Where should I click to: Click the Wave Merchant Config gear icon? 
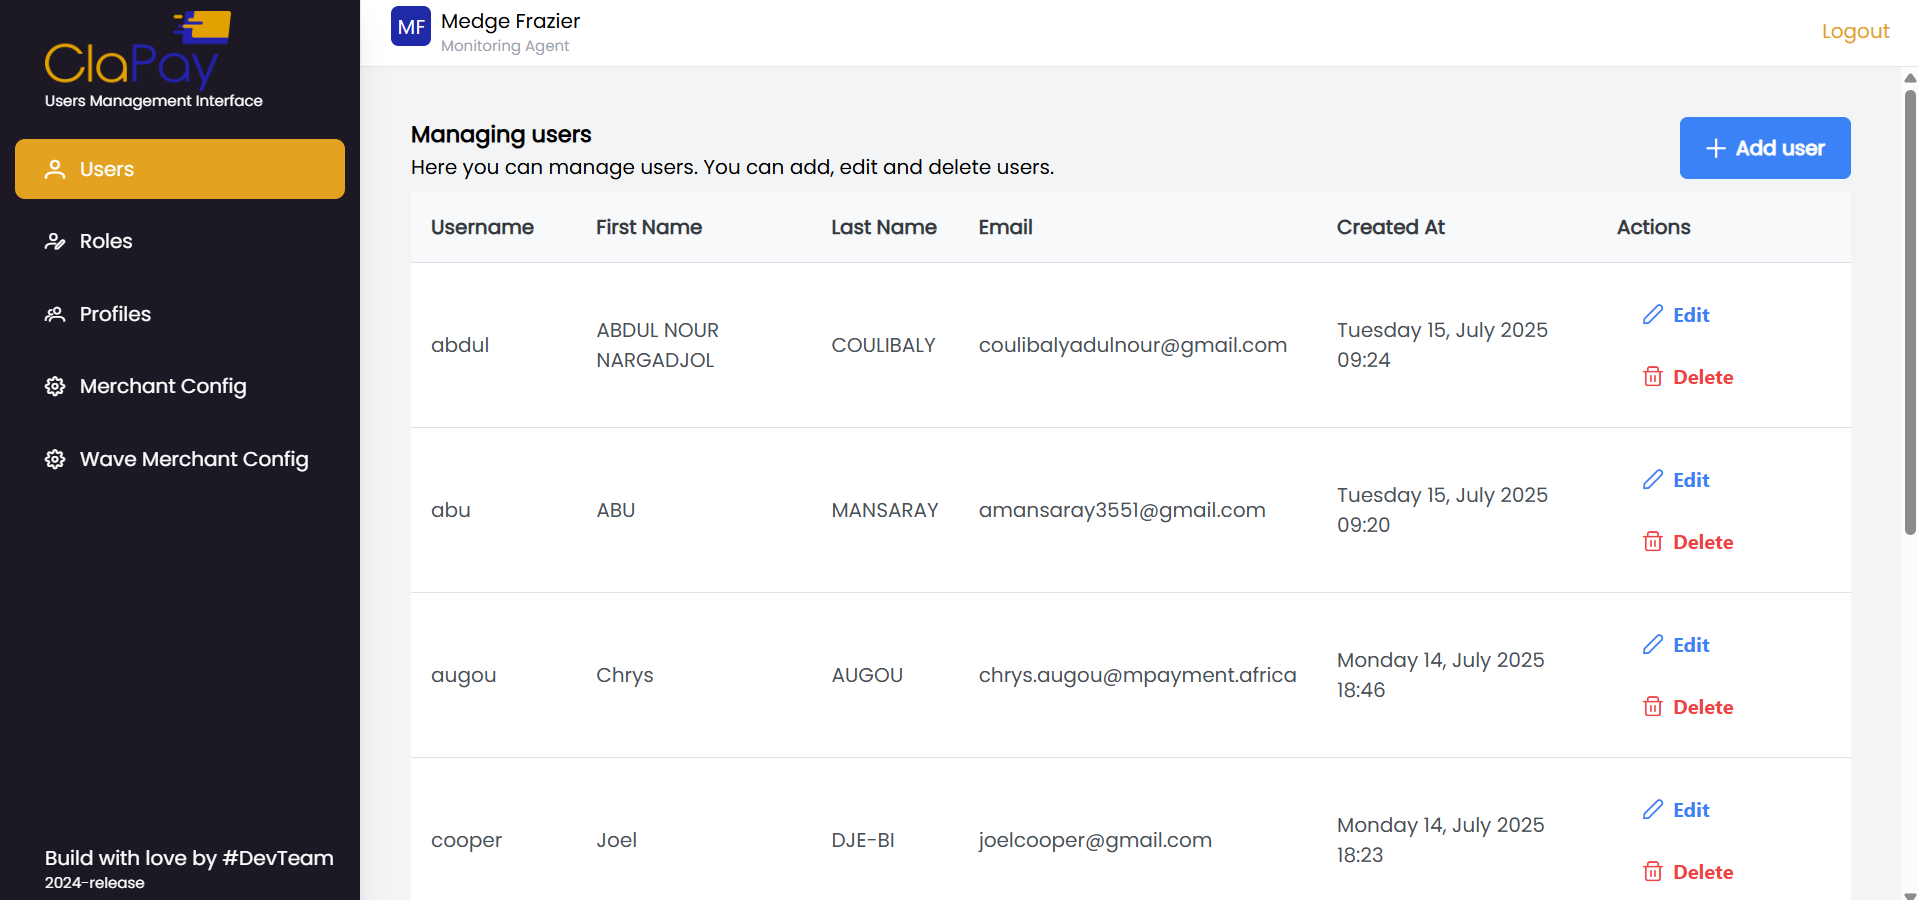[x=55, y=459]
